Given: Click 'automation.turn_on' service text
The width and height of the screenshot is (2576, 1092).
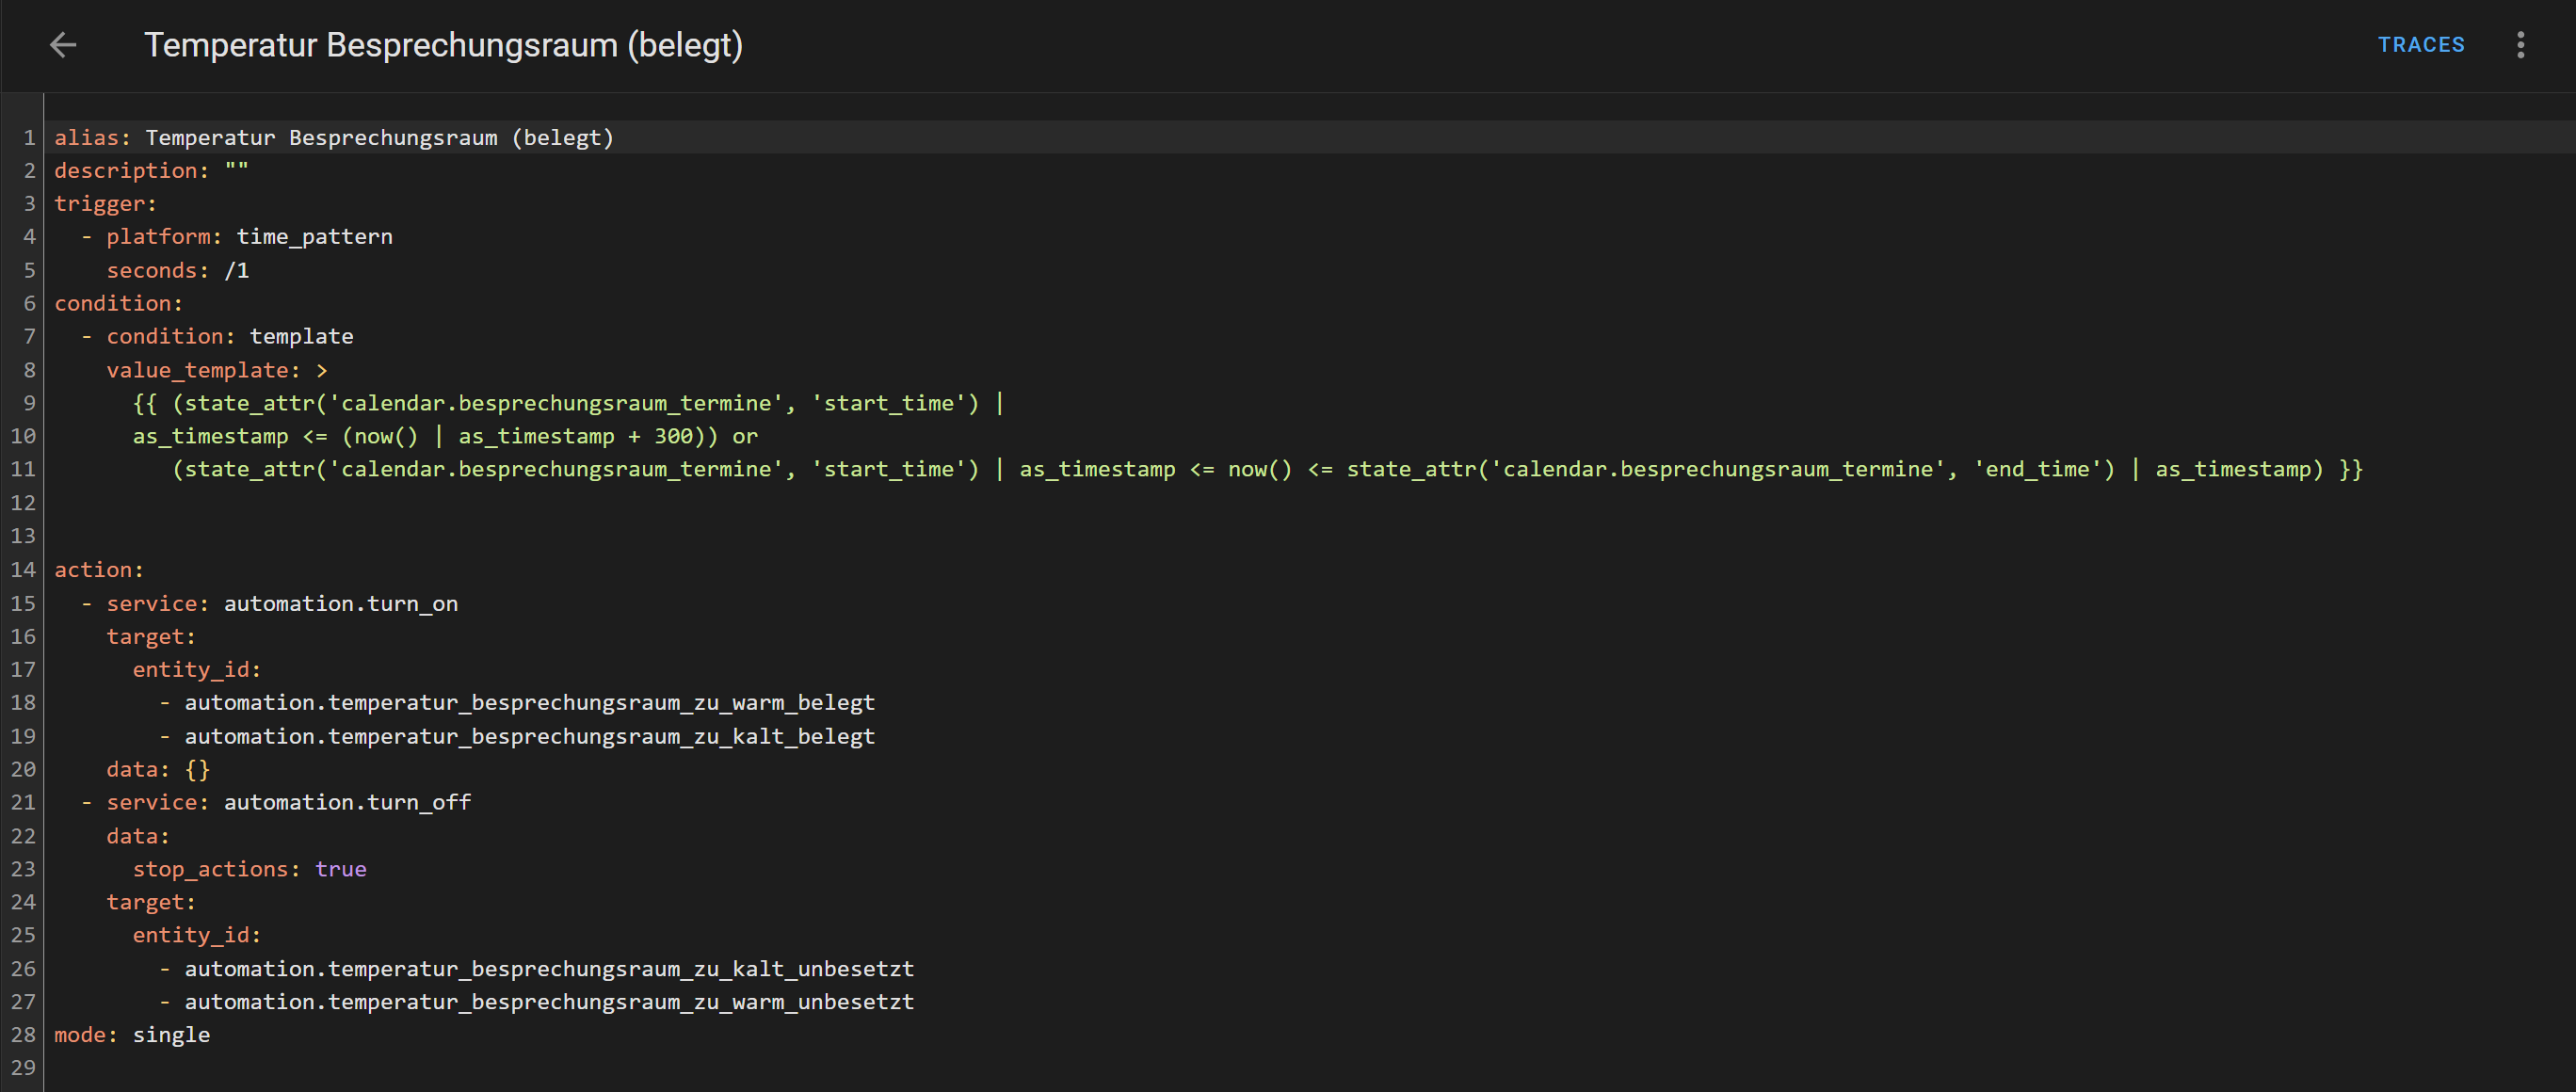Looking at the screenshot, I should [340, 604].
